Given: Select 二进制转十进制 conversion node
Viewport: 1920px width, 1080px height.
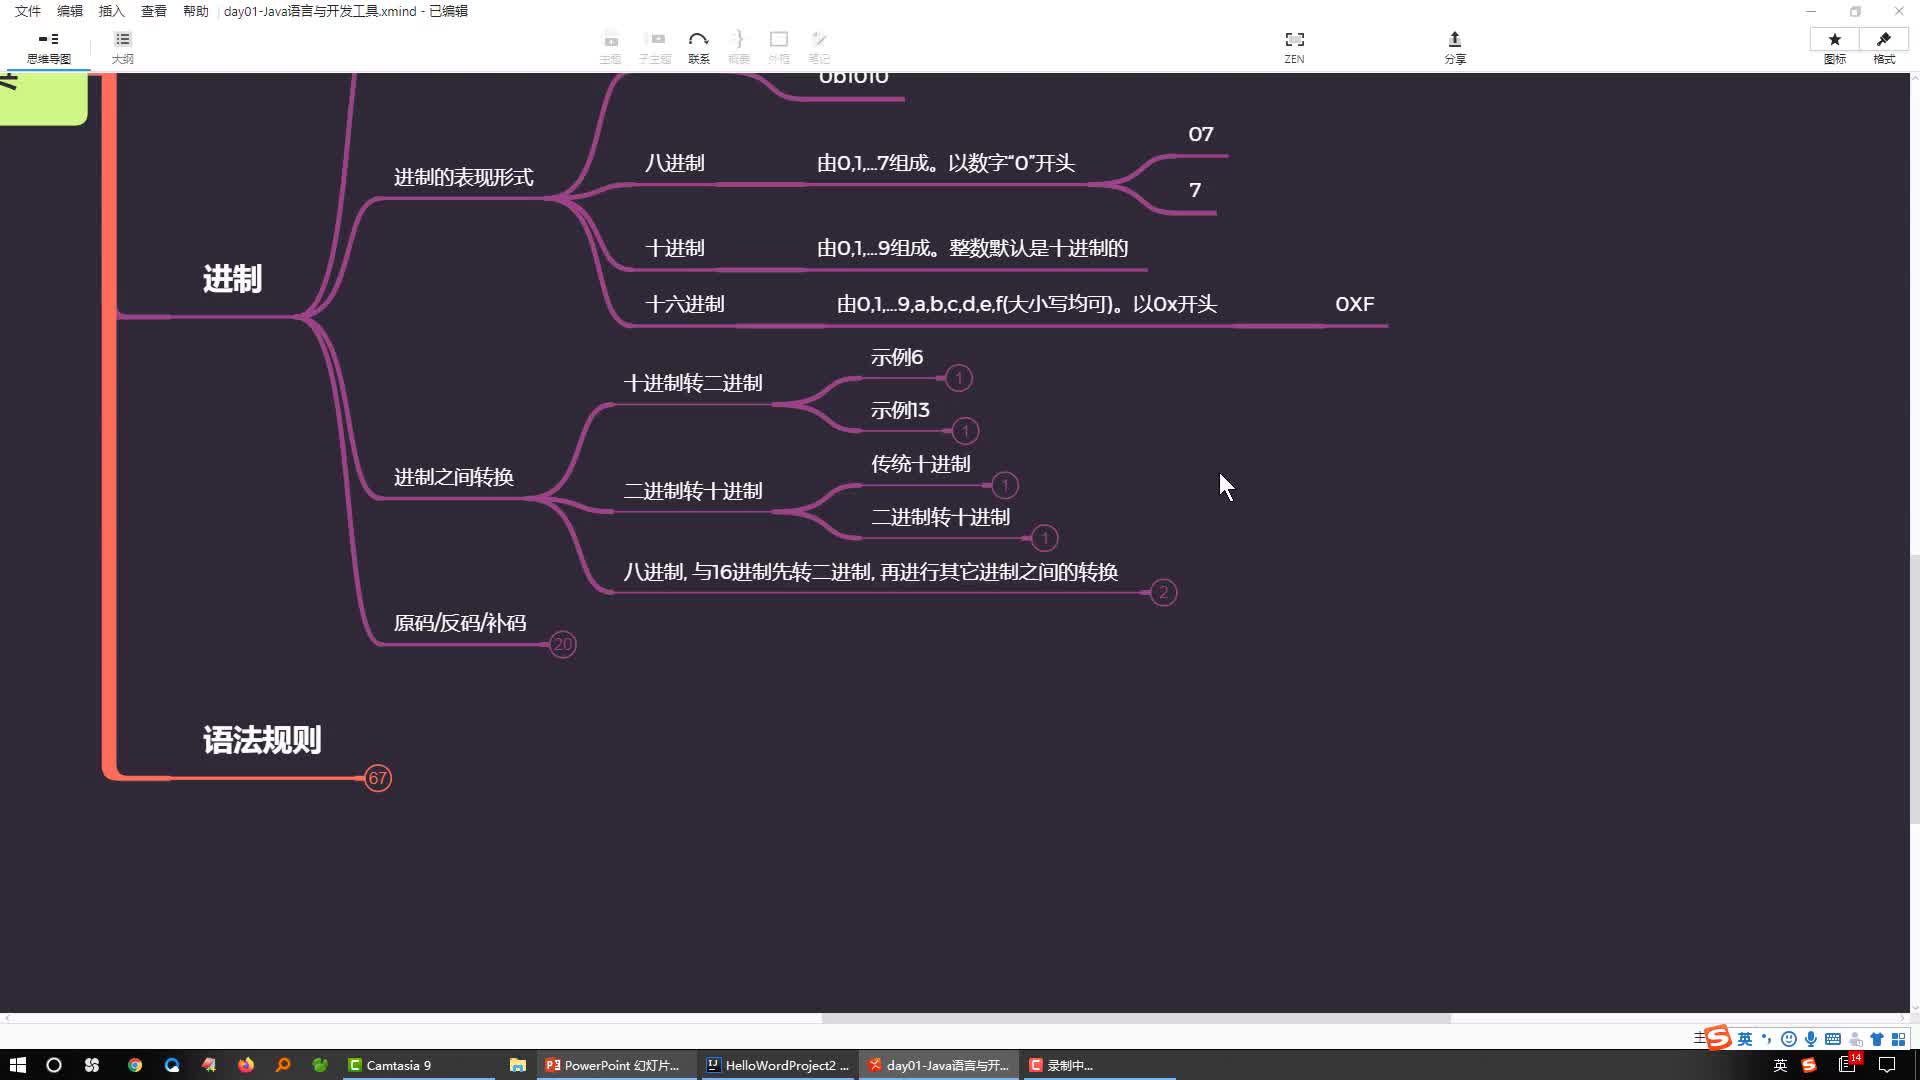Looking at the screenshot, I should click(695, 489).
